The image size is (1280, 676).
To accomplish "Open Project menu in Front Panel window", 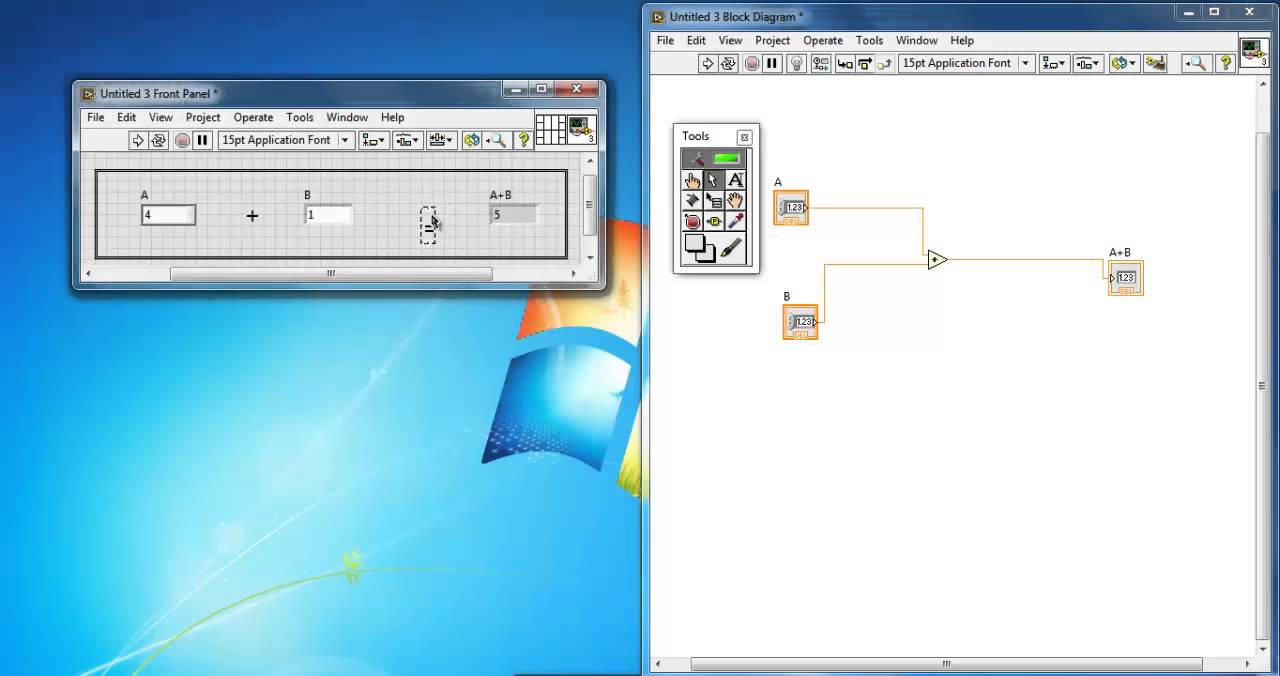I will click(203, 118).
